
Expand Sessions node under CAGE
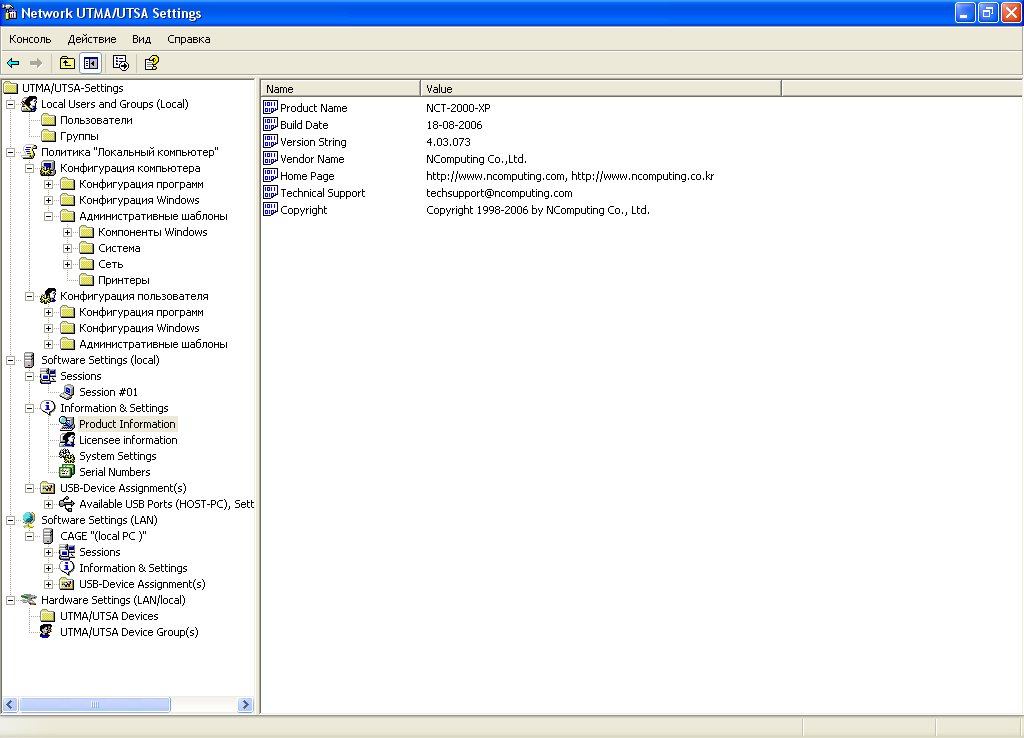[48, 553]
